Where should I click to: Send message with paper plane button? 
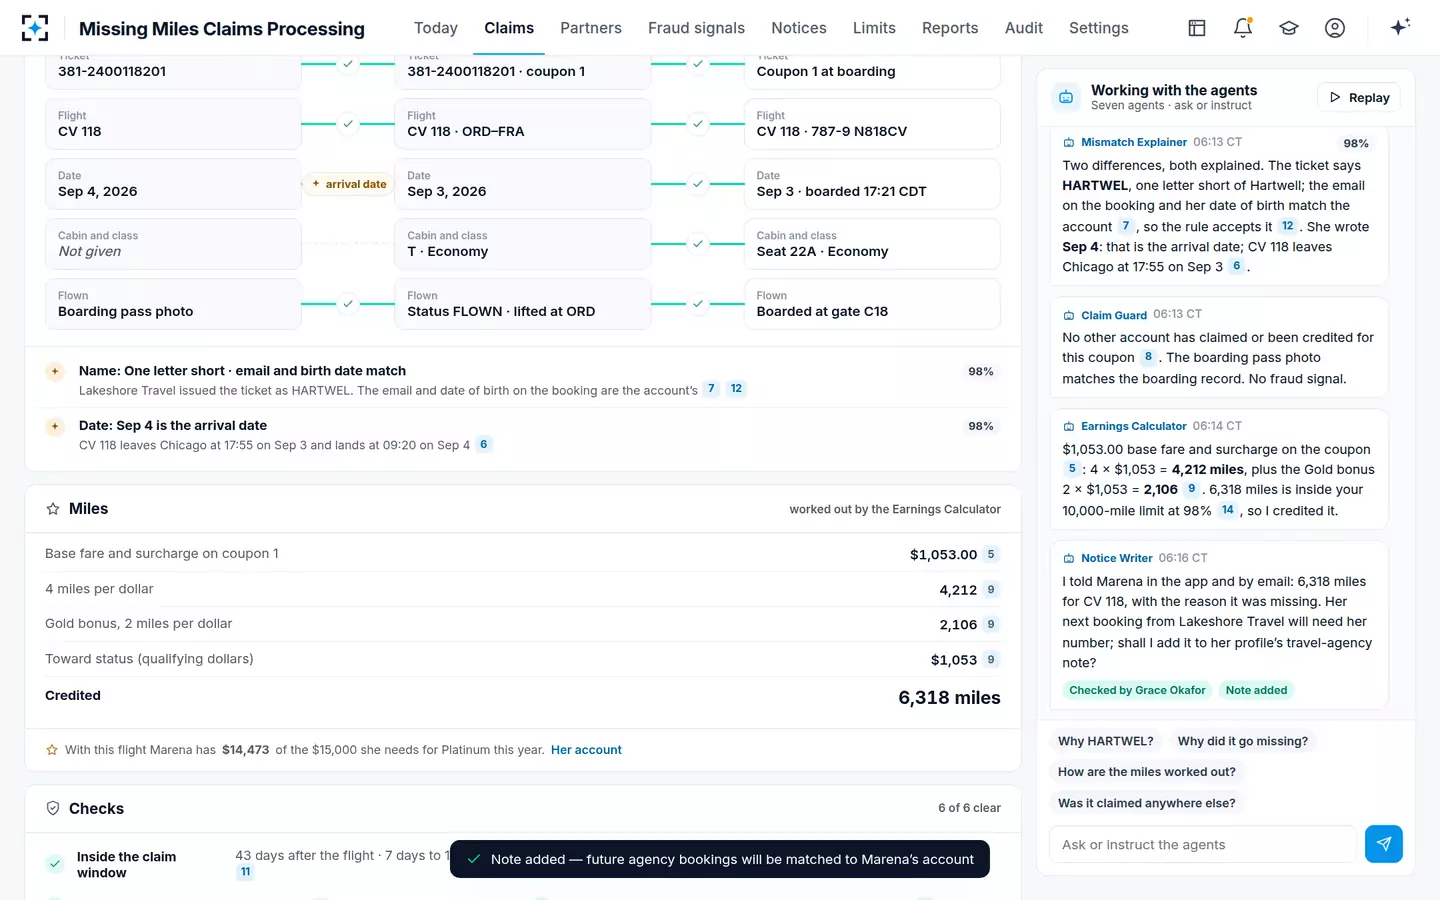(x=1384, y=844)
